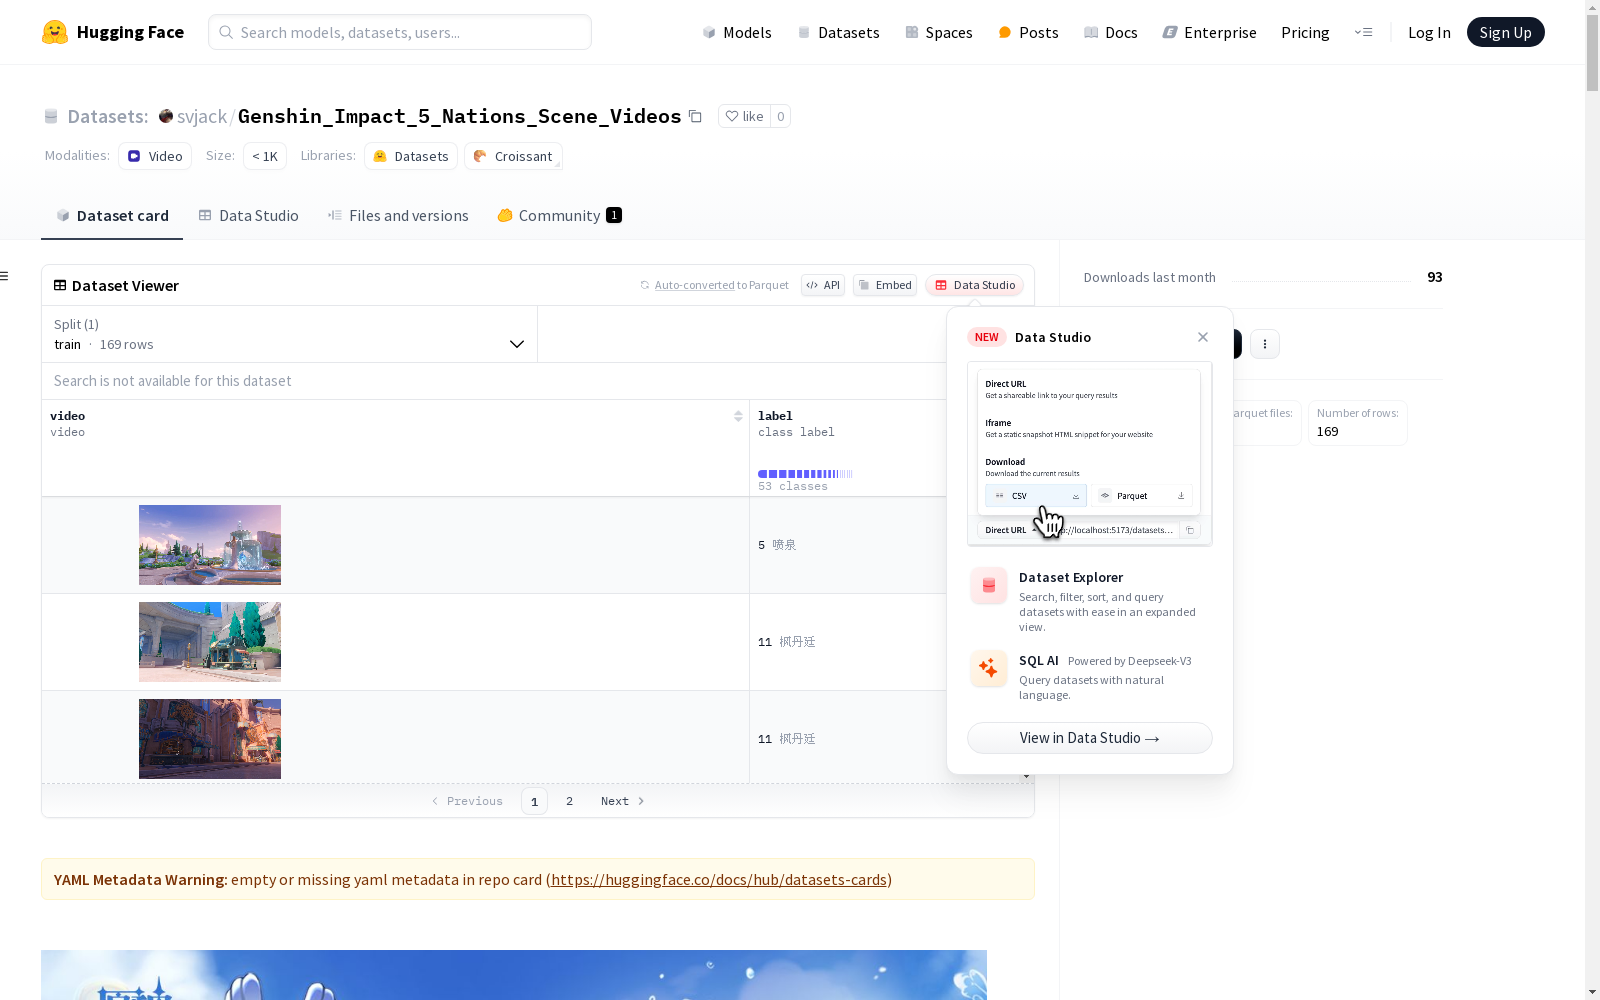This screenshot has width=1600, height=1000.
Task: Click the Datasets library tag
Action: (x=411, y=156)
